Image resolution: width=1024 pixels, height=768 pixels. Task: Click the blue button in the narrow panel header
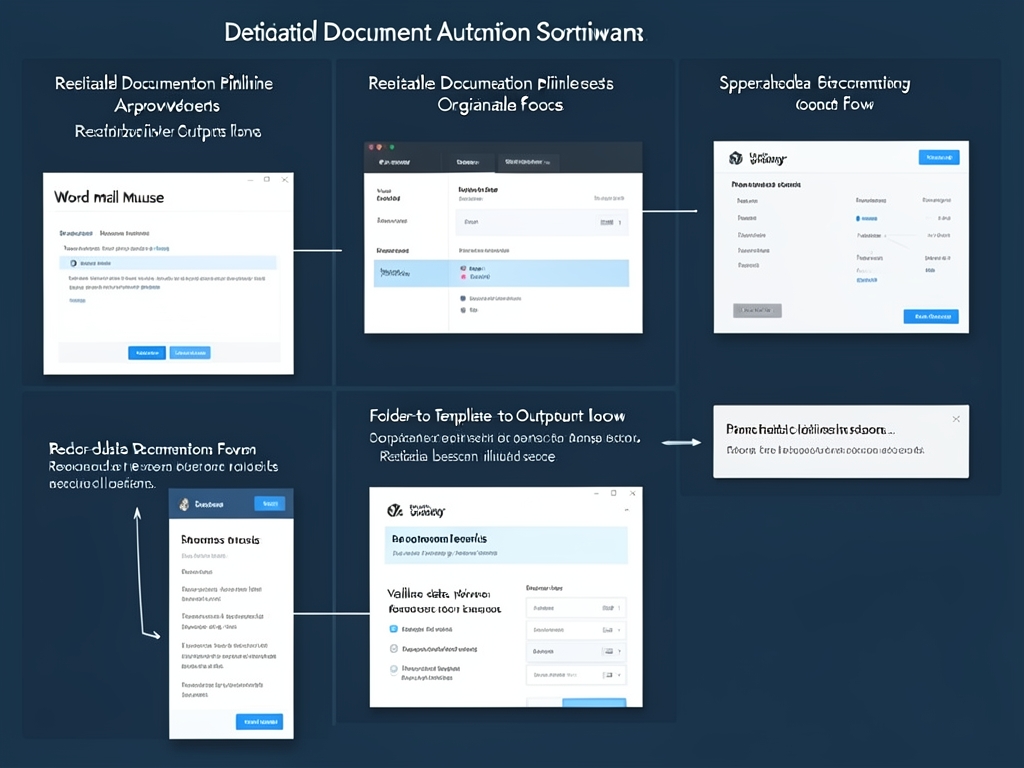[x=269, y=504]
